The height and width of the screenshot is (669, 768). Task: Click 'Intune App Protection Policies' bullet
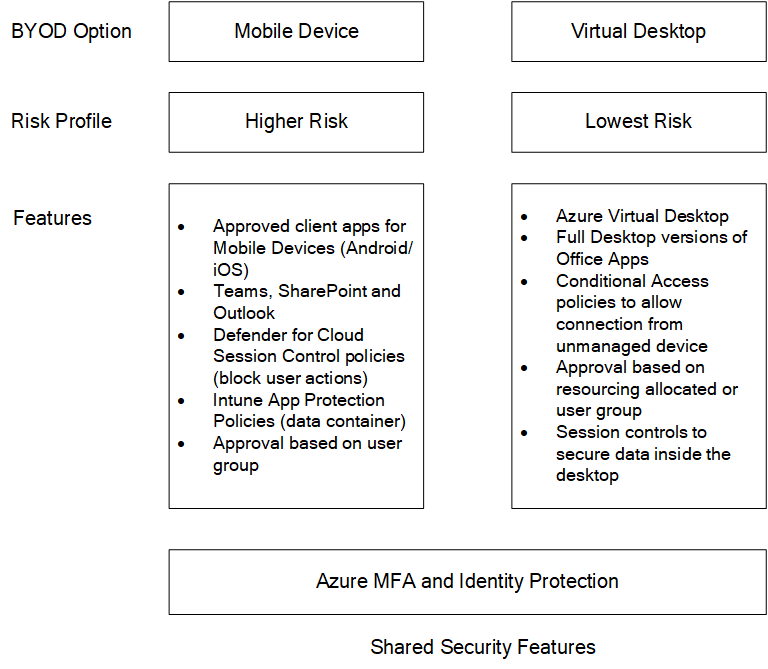click(310, 410)
